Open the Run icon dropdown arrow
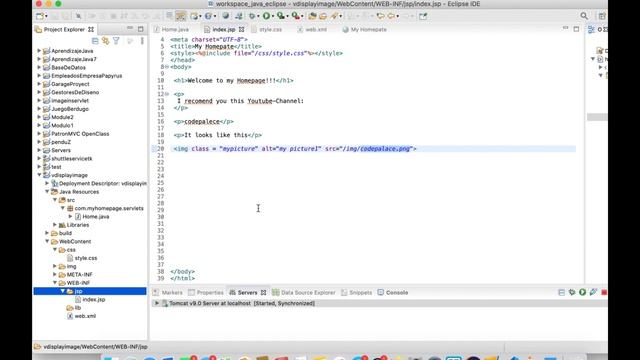 pyautogui.click(x=272, y=16)
